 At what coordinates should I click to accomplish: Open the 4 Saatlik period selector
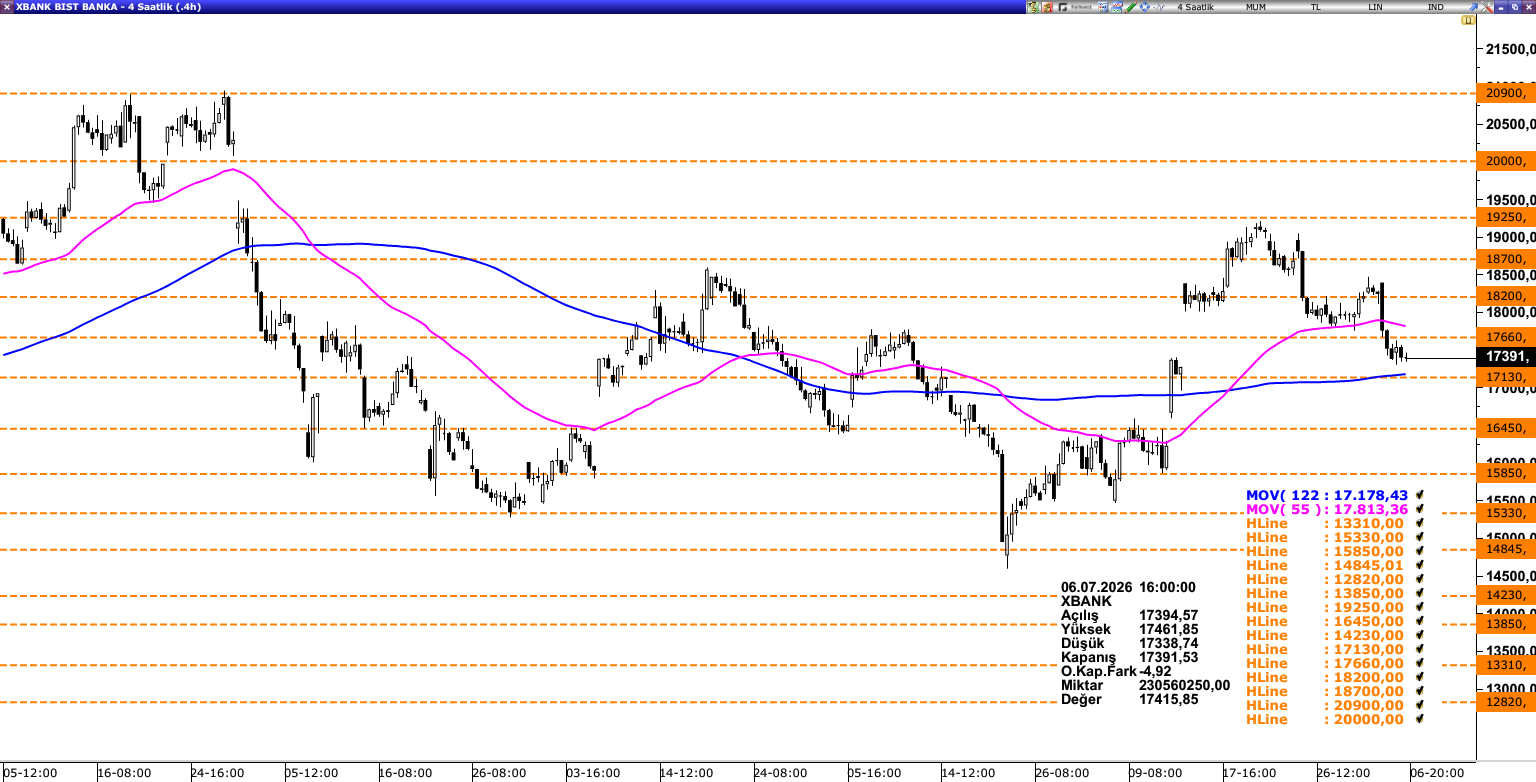click(1195, 7)
